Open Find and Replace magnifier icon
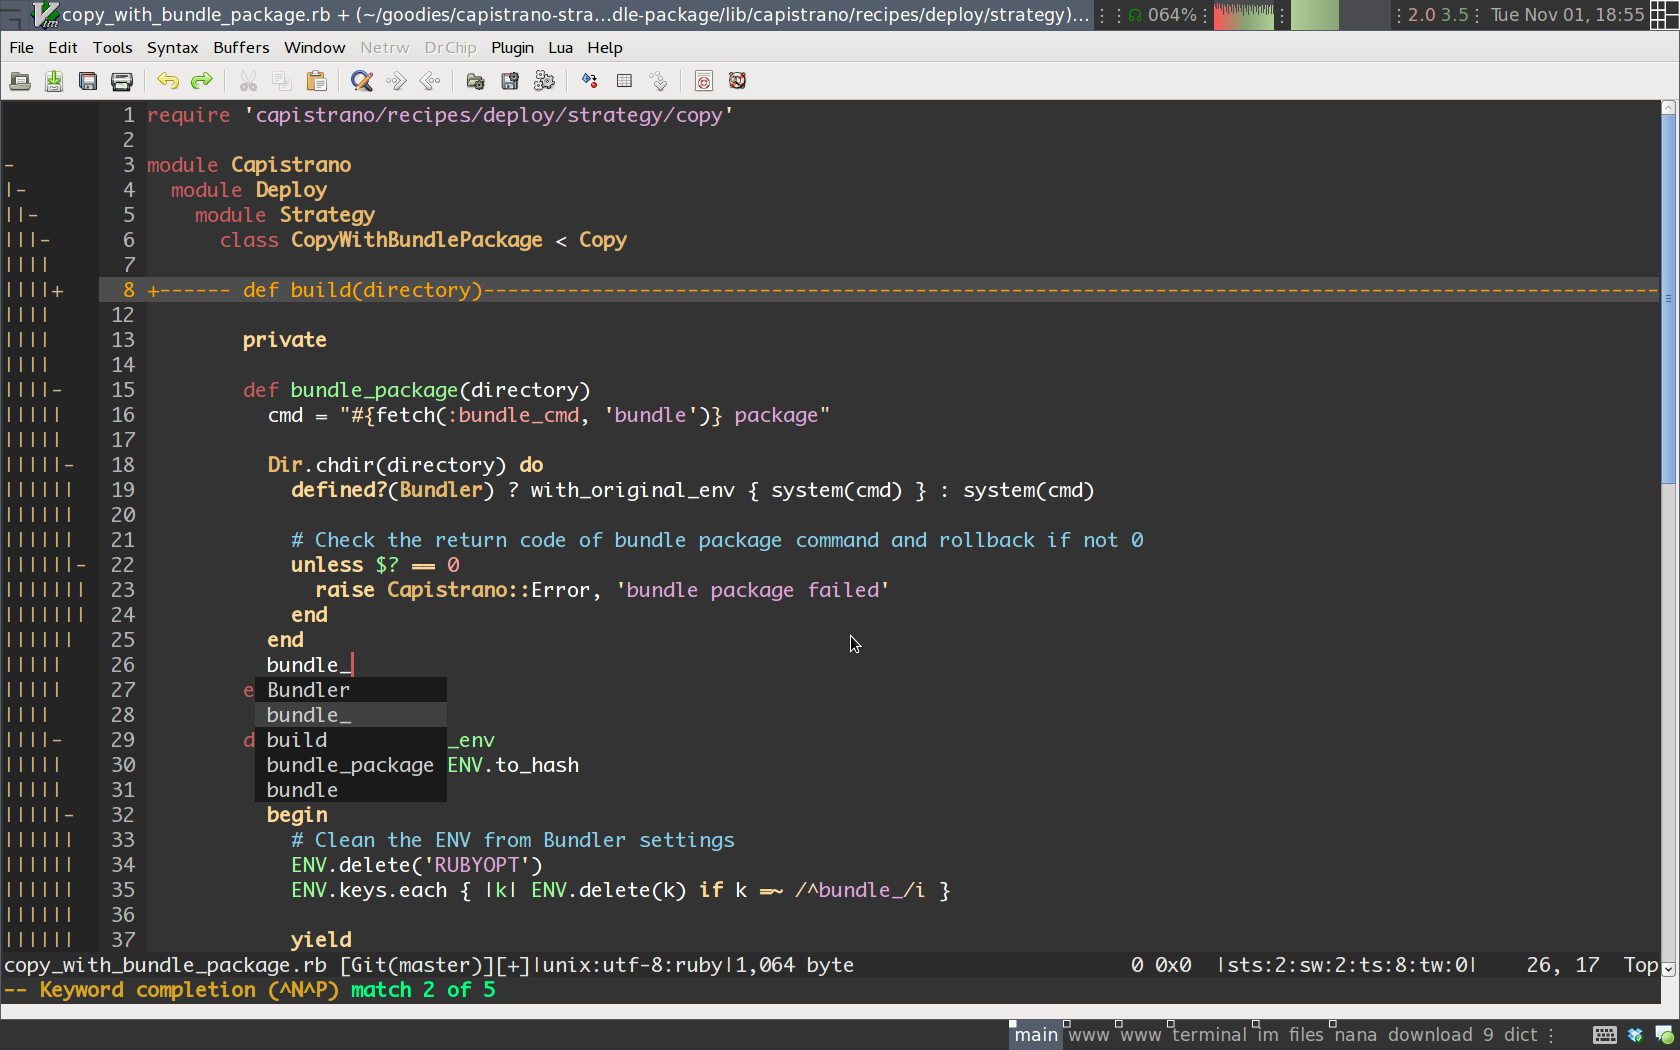Screen dimensions: 1680x1050 click(x=362, y=81)
